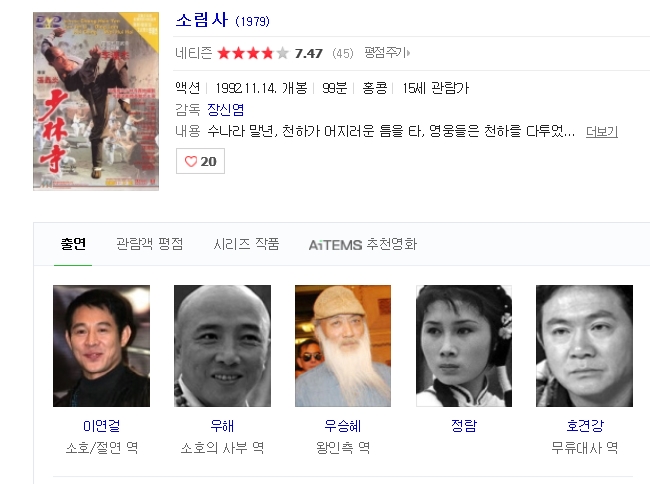Click the 이연걸 actor photo
The height and width of the screenshot is (484, 650).
click(102, 346)
